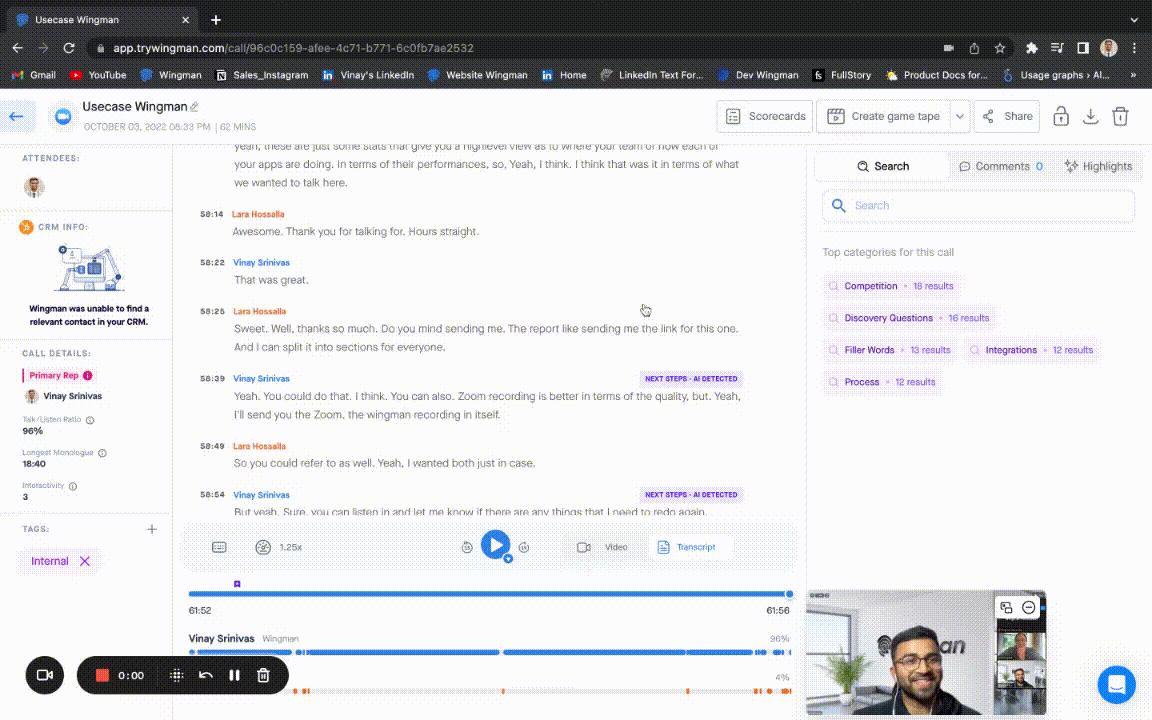1152x720 pixels.
Task: Open the YouTube bookmark
Action: click(x=98, y=75)
